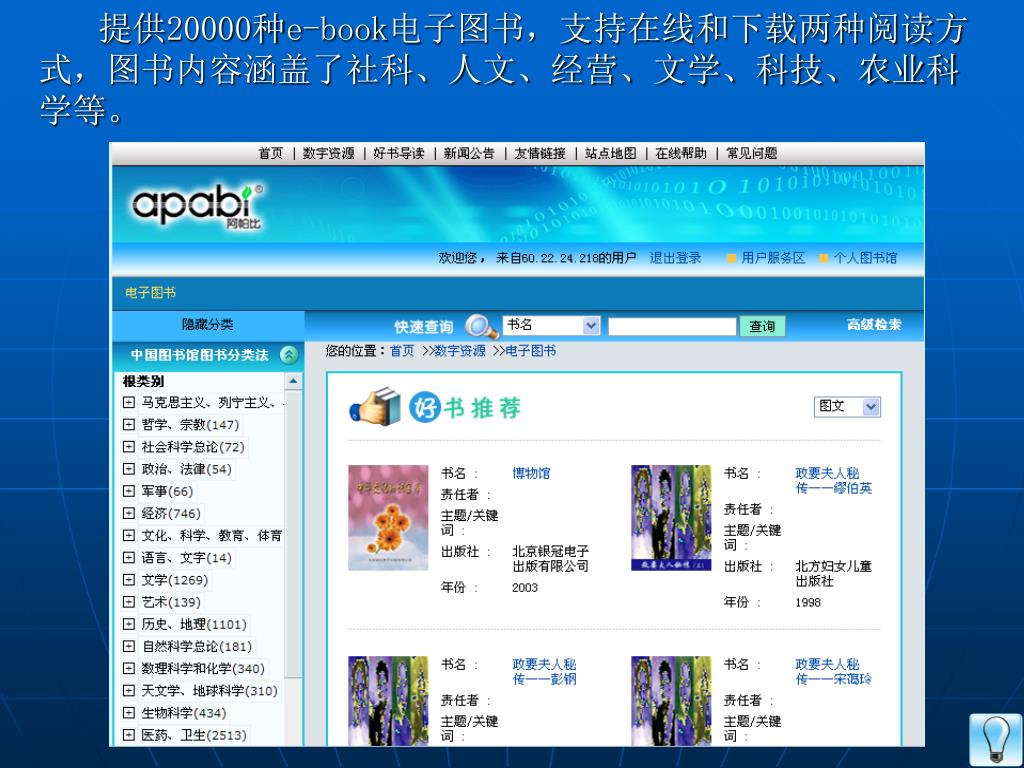Open the 书名 search field dropdown
1024x768 pixels.
click(x=551, y=325)
